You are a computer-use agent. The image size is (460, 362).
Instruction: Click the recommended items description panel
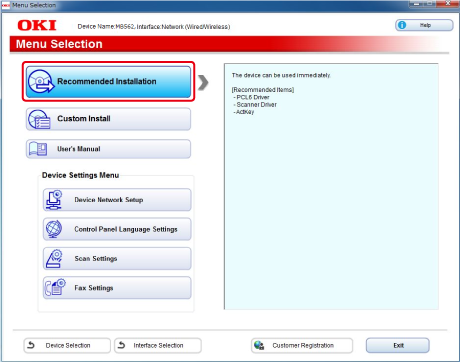point(331,187)
